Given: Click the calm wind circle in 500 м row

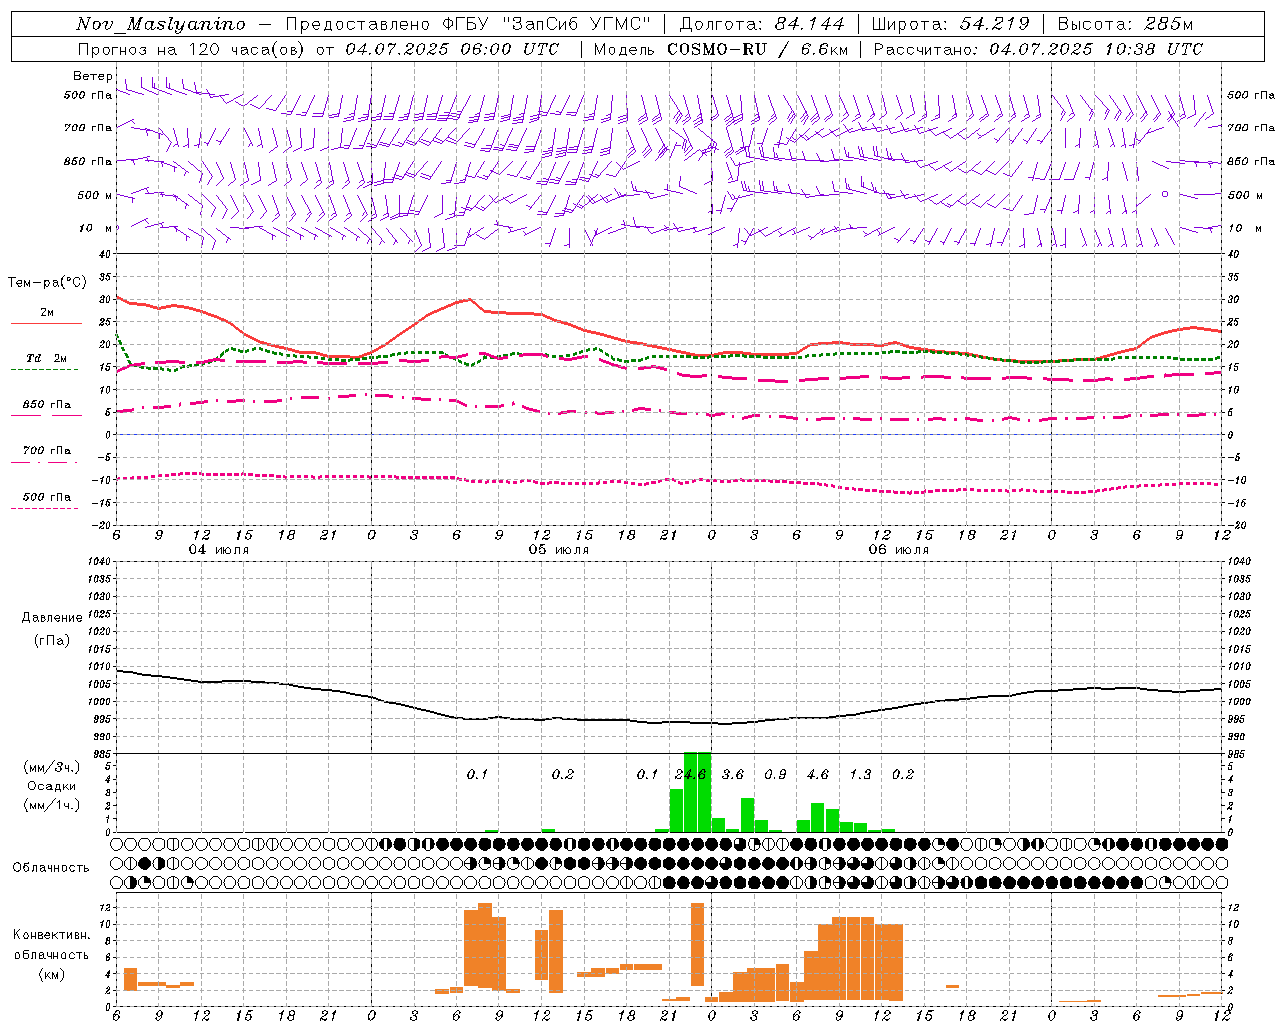Looking at the screenshot, I should pos(1164,194).
